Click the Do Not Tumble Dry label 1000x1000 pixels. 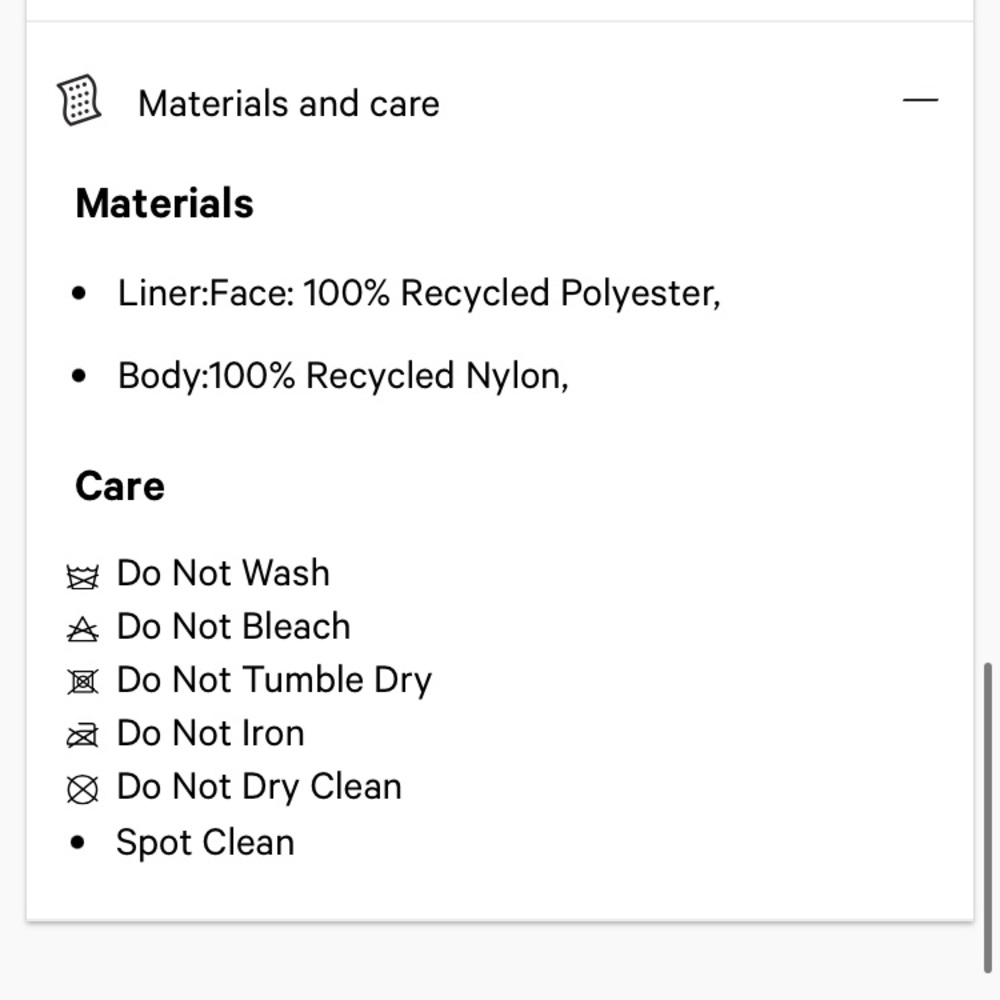(x=274, y=680)
